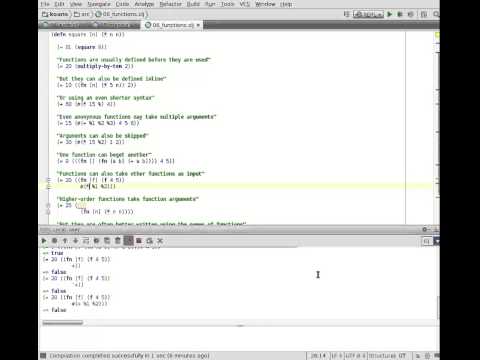Screen dimensions: 480x360
Task: Open the Code menu
Action: [122, 4]
